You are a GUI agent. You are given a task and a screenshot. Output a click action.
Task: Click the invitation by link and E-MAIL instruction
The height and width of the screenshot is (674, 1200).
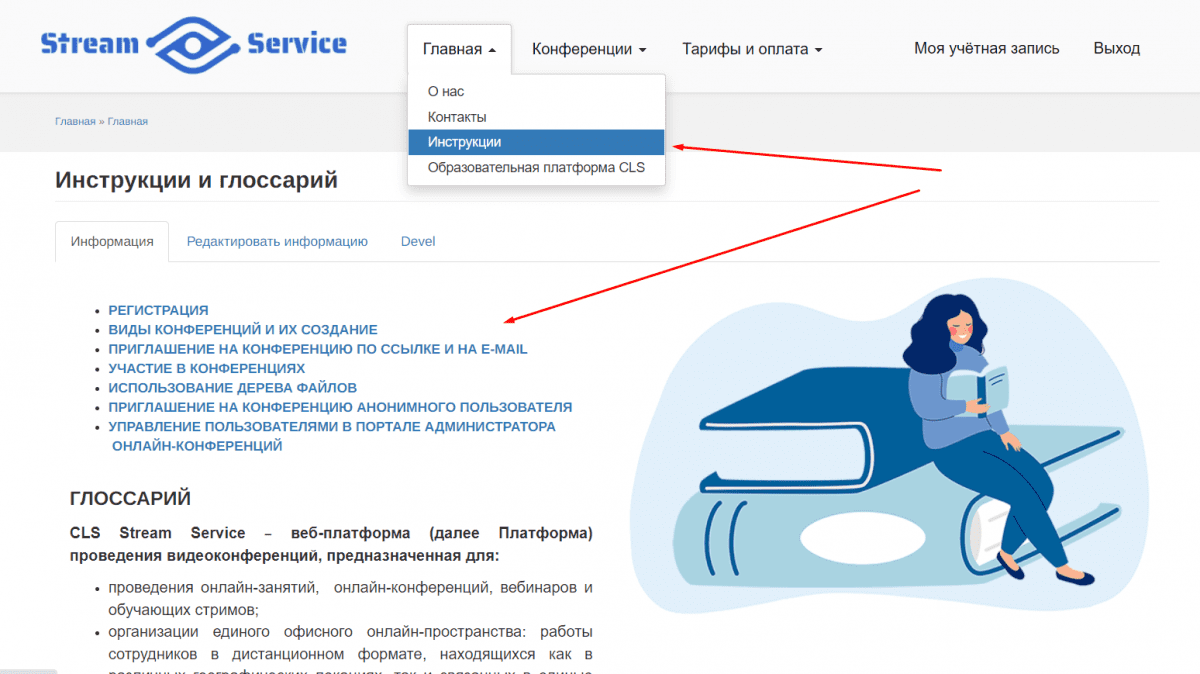(x=317, y=349)
